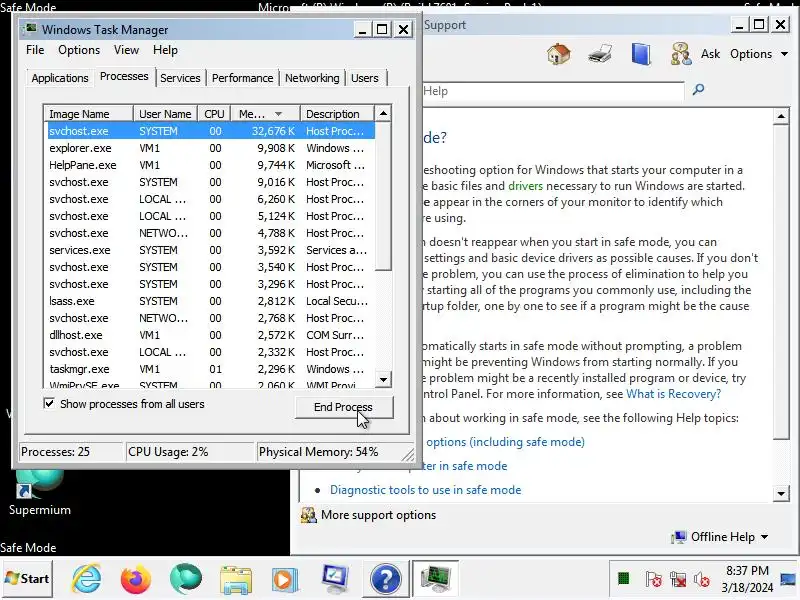Switch to Help and Support taskbar button
This screenshot has width=800, height=600.
[x=386, y=579]
